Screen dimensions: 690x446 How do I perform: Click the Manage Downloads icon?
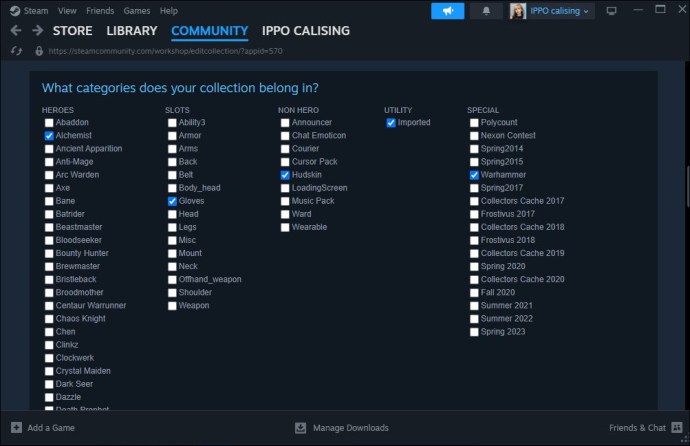(x=301, y=428)
